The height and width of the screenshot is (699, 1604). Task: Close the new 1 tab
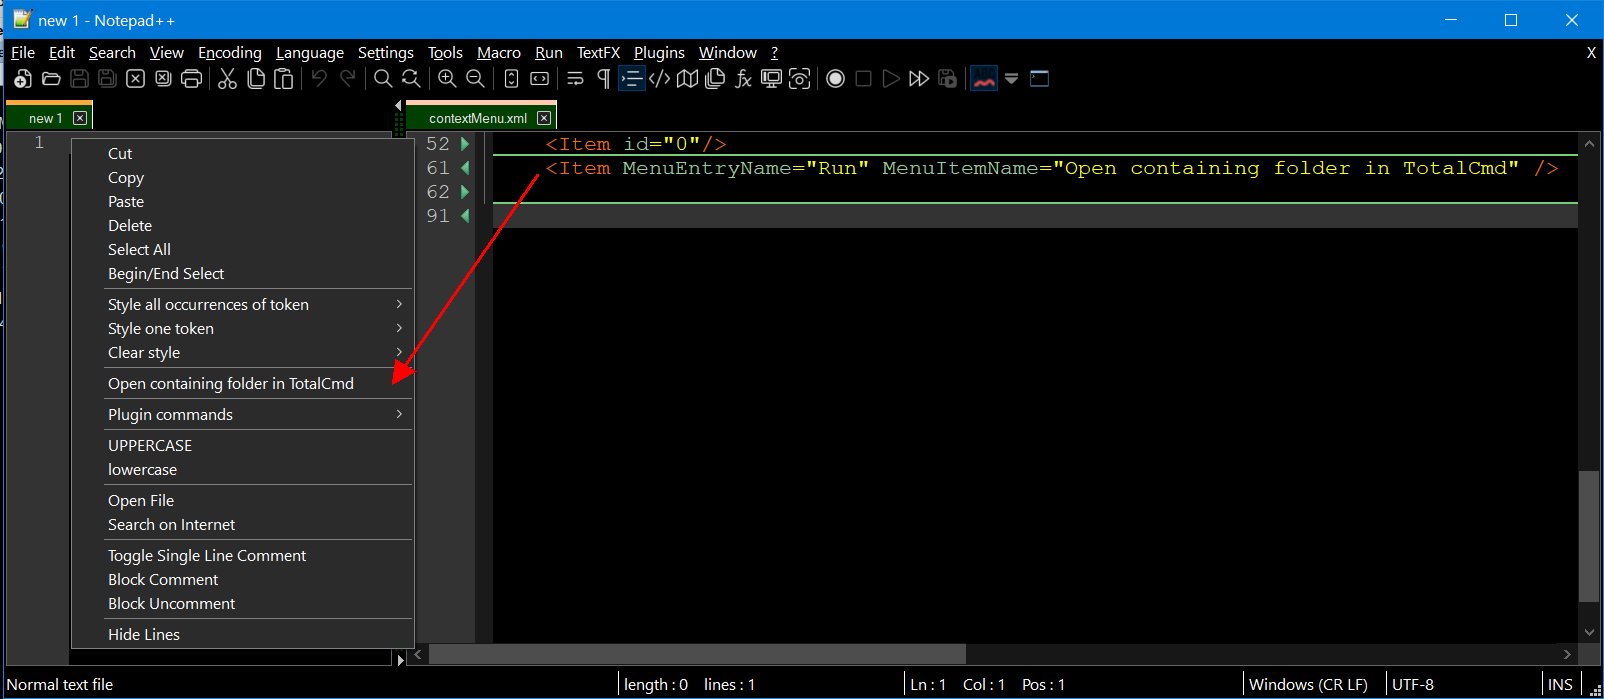[80, 118]
